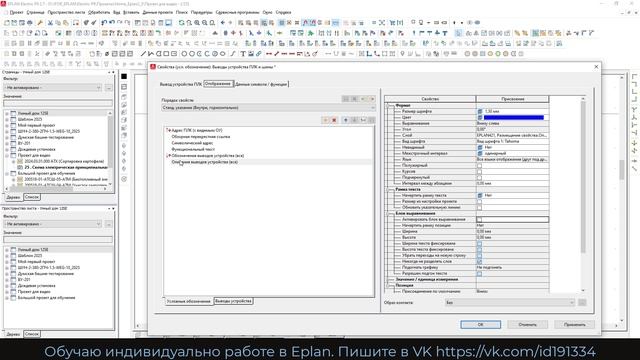Switch to the Дерево tab in the Страницы panel
Viewport: 640px width, 360px height.
13,197
